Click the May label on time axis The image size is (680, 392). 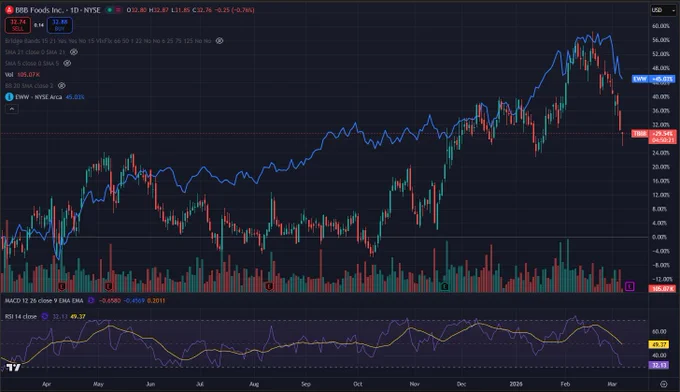point(98,384)
